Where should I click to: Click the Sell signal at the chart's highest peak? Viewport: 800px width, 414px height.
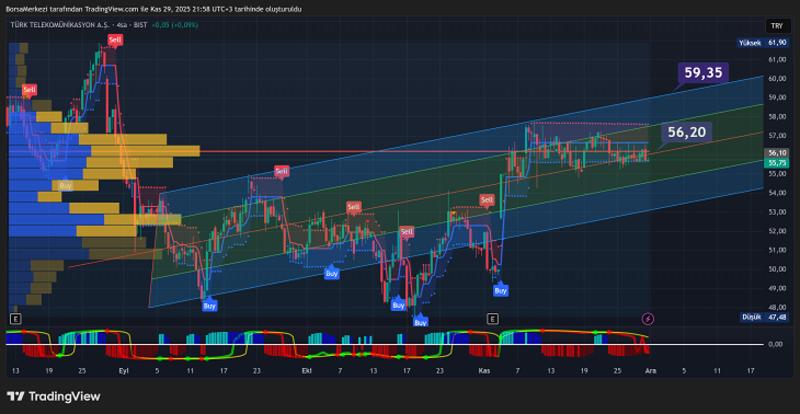coord(115,40)
